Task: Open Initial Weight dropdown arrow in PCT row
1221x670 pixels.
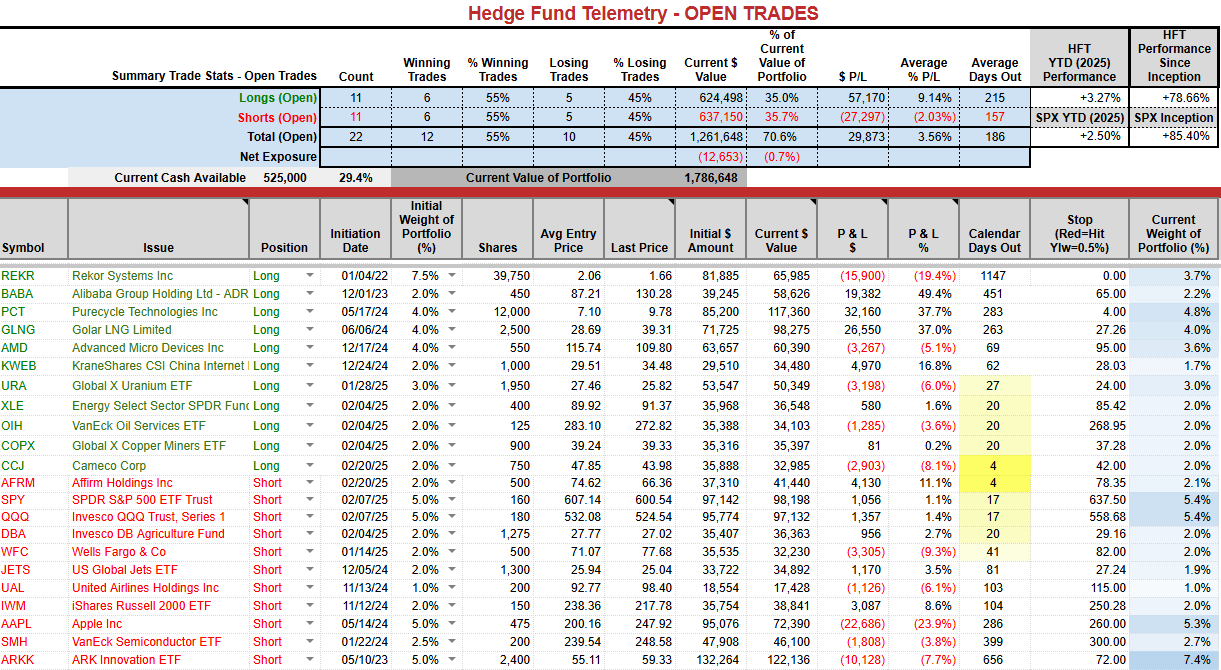Action: [x=453, y=312]
